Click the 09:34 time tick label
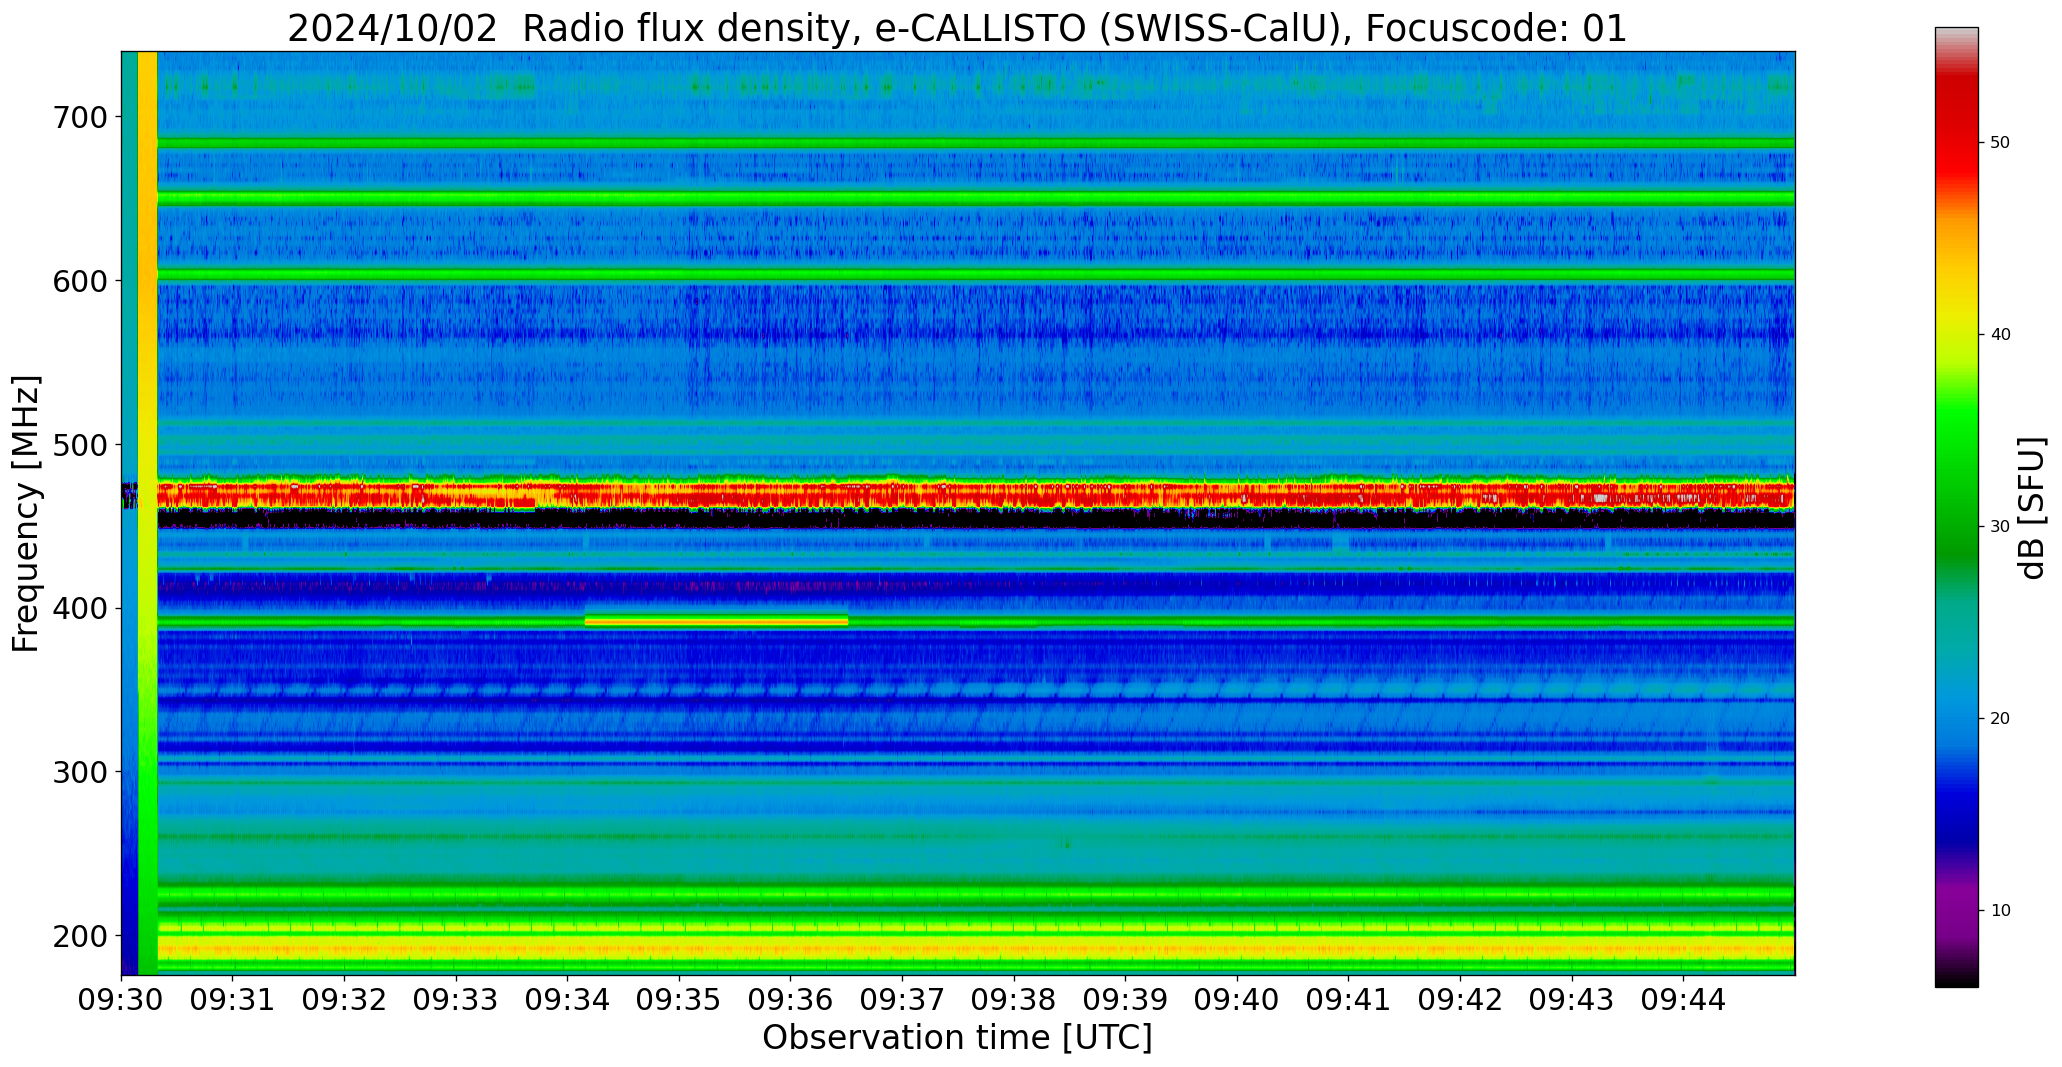Screen dimensions: 2062x1067 pos(568,1000)
